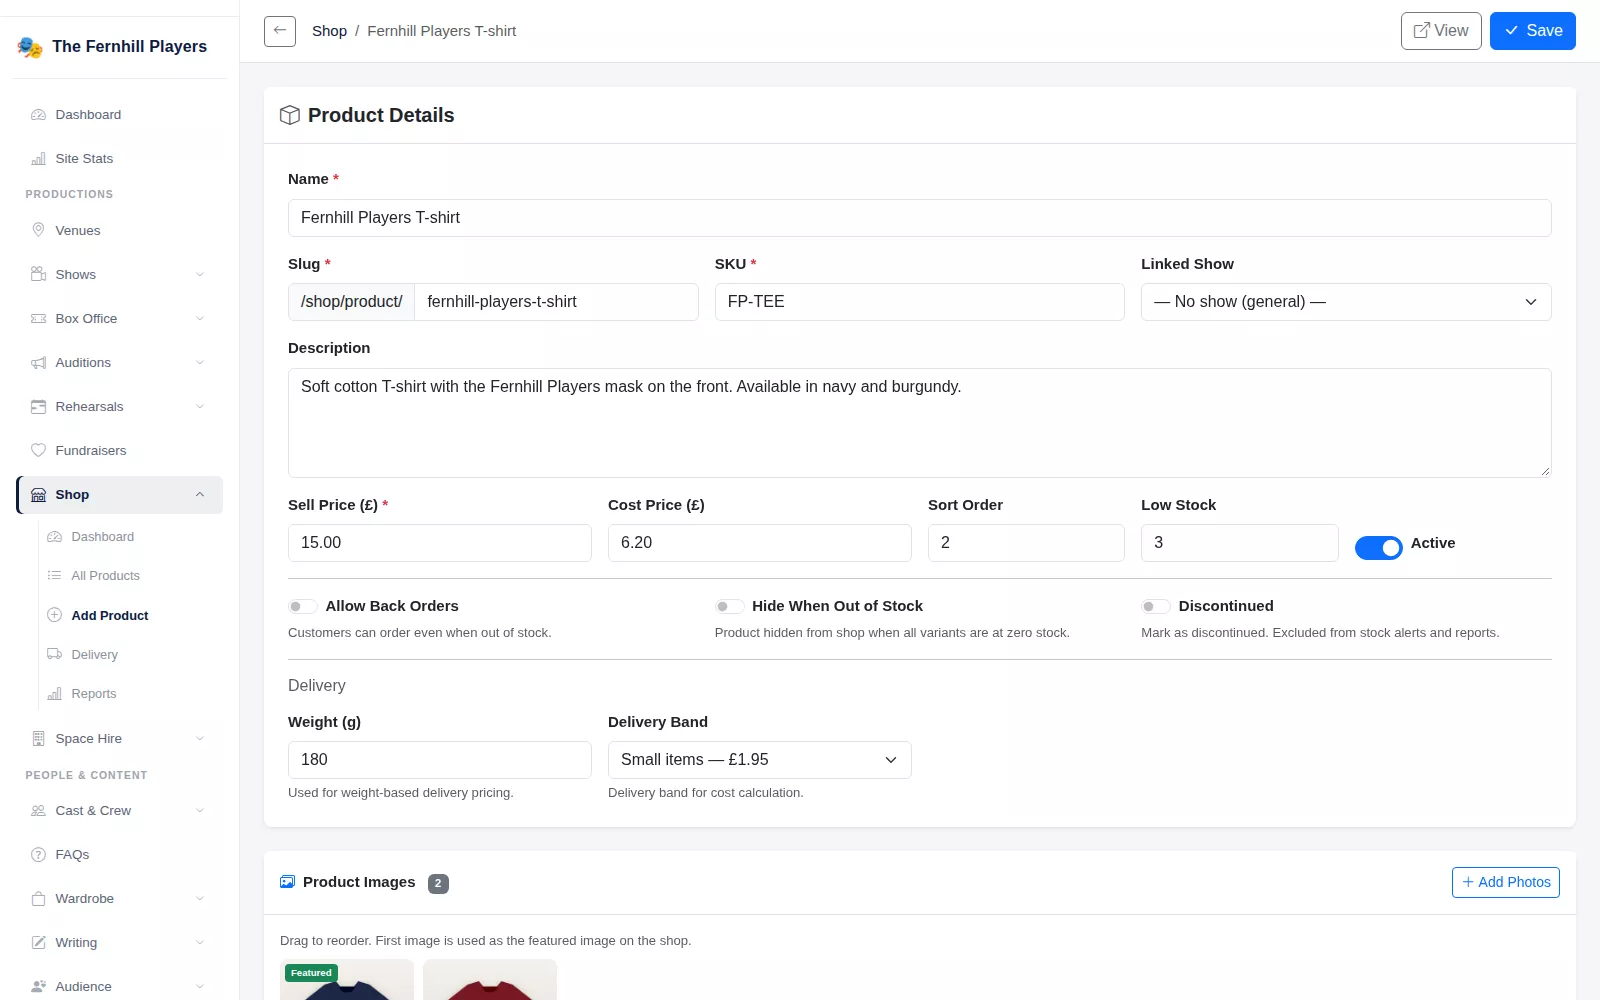Click the Fundraisers heart icon
The width and height of the screenshot is (1600, 1000).
pyautogui.click(x=39, y=451)
